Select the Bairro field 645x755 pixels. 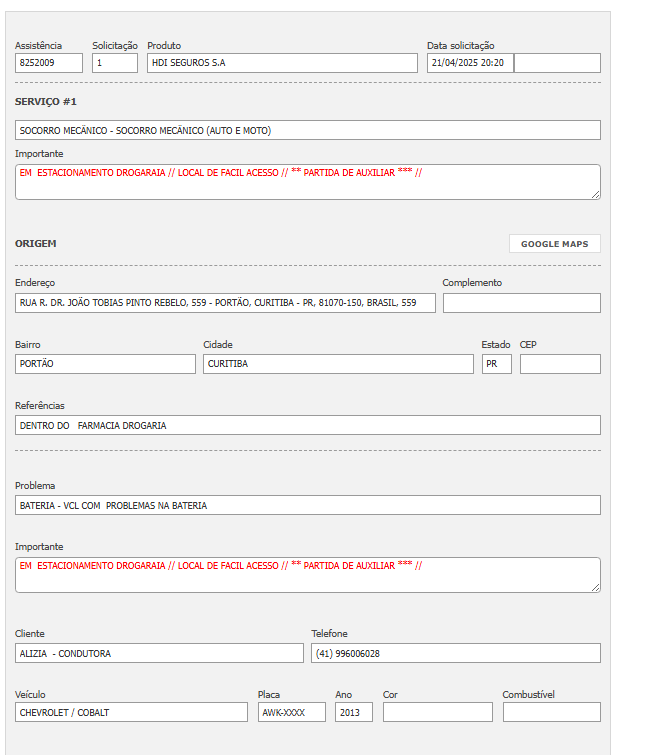click(105, 364)
